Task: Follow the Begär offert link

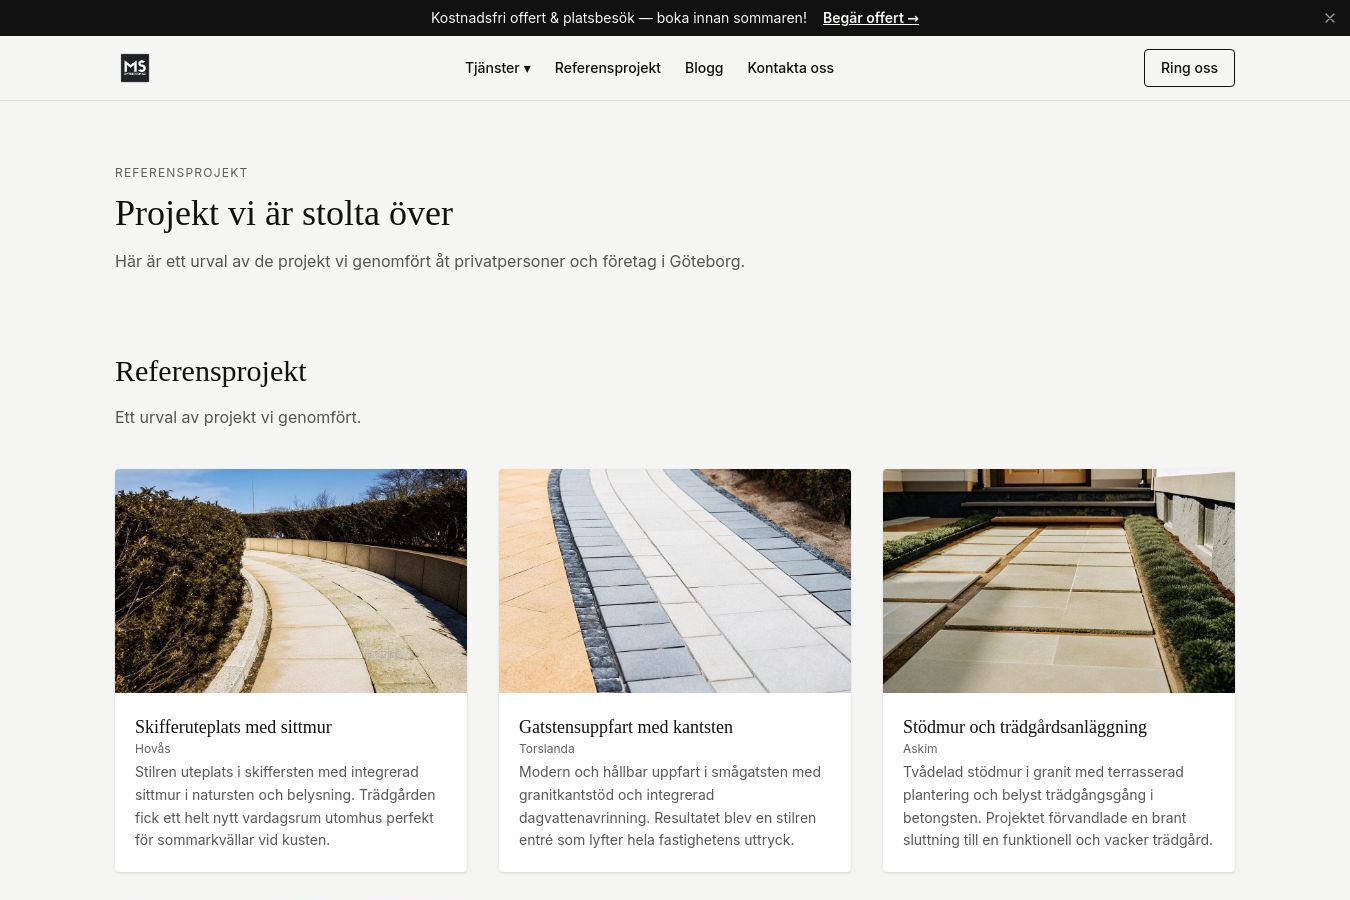Action: click(871, 18)
